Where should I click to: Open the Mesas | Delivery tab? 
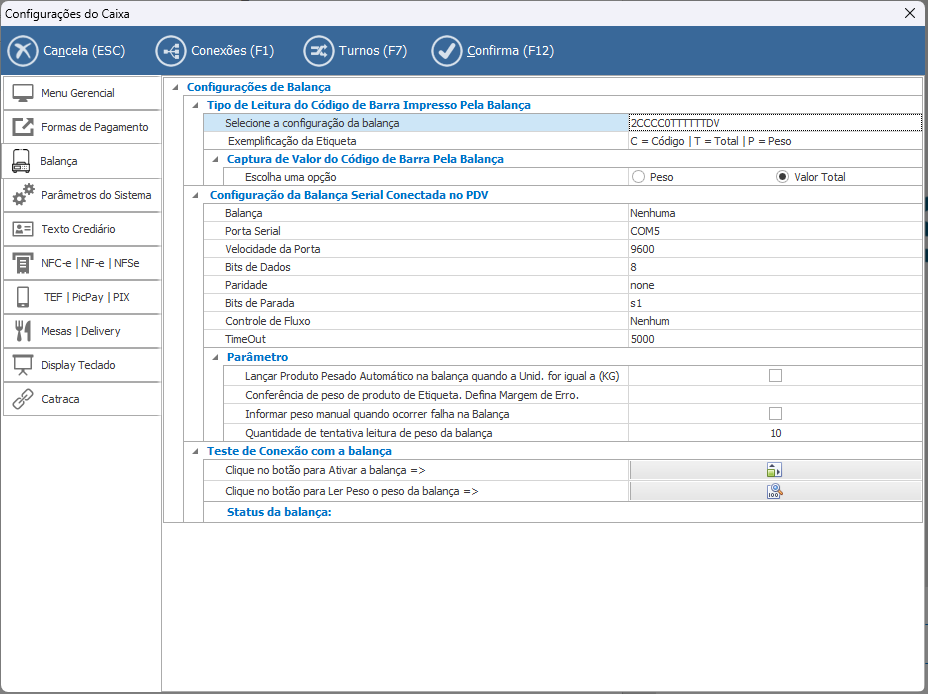[x=82, y=331]
